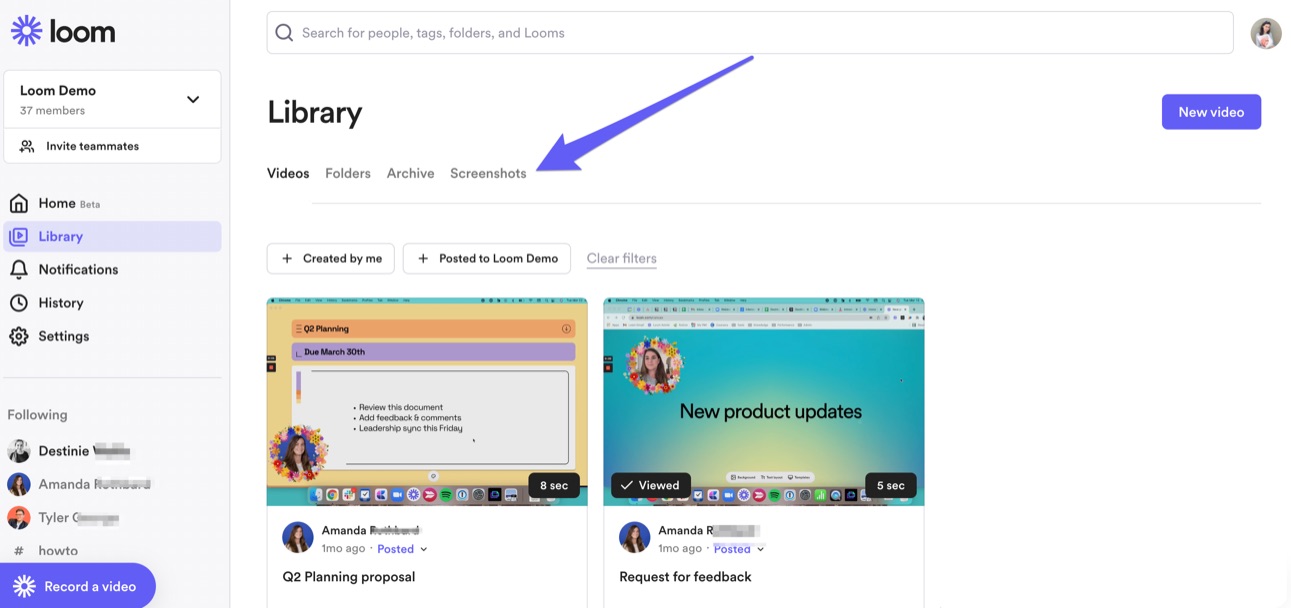The image size is (1291, 608).
Task: Open the user profile avatar menu
Action: point(1266,33)
